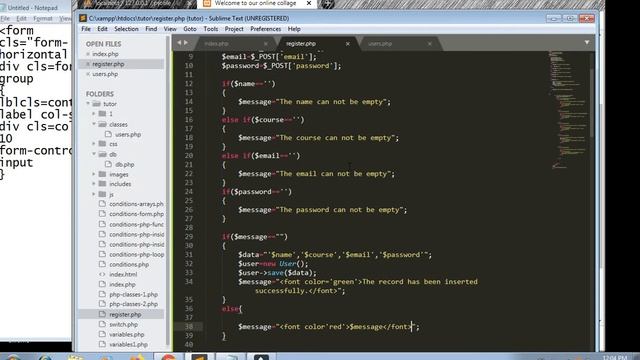Close the users.php editor tab

click(x=429, y=44)
